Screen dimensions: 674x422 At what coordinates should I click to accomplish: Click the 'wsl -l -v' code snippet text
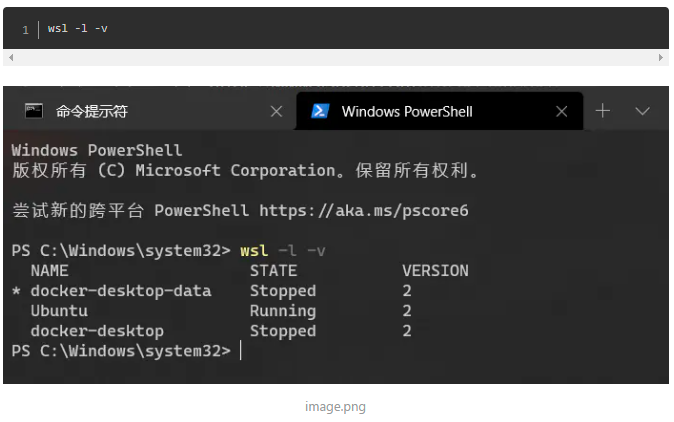(x=78, y=29)
